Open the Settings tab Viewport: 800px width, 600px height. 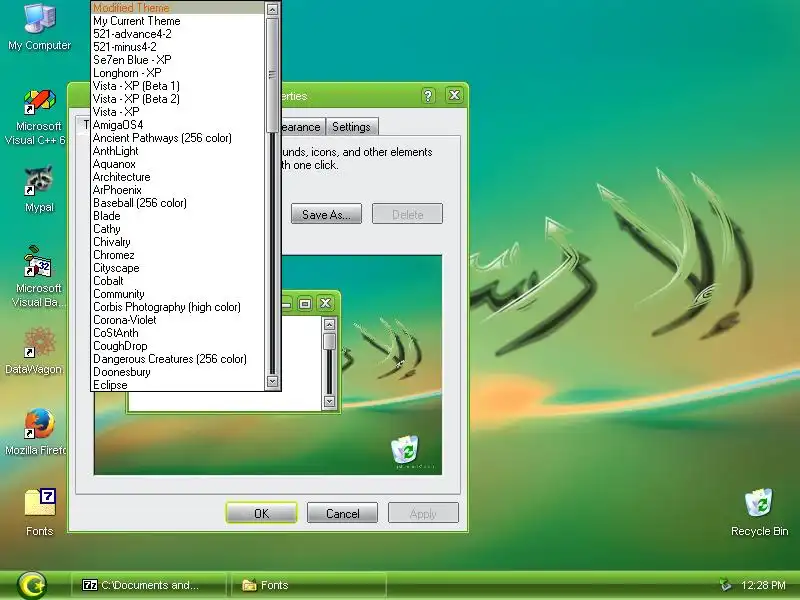[x=352, y=127]
